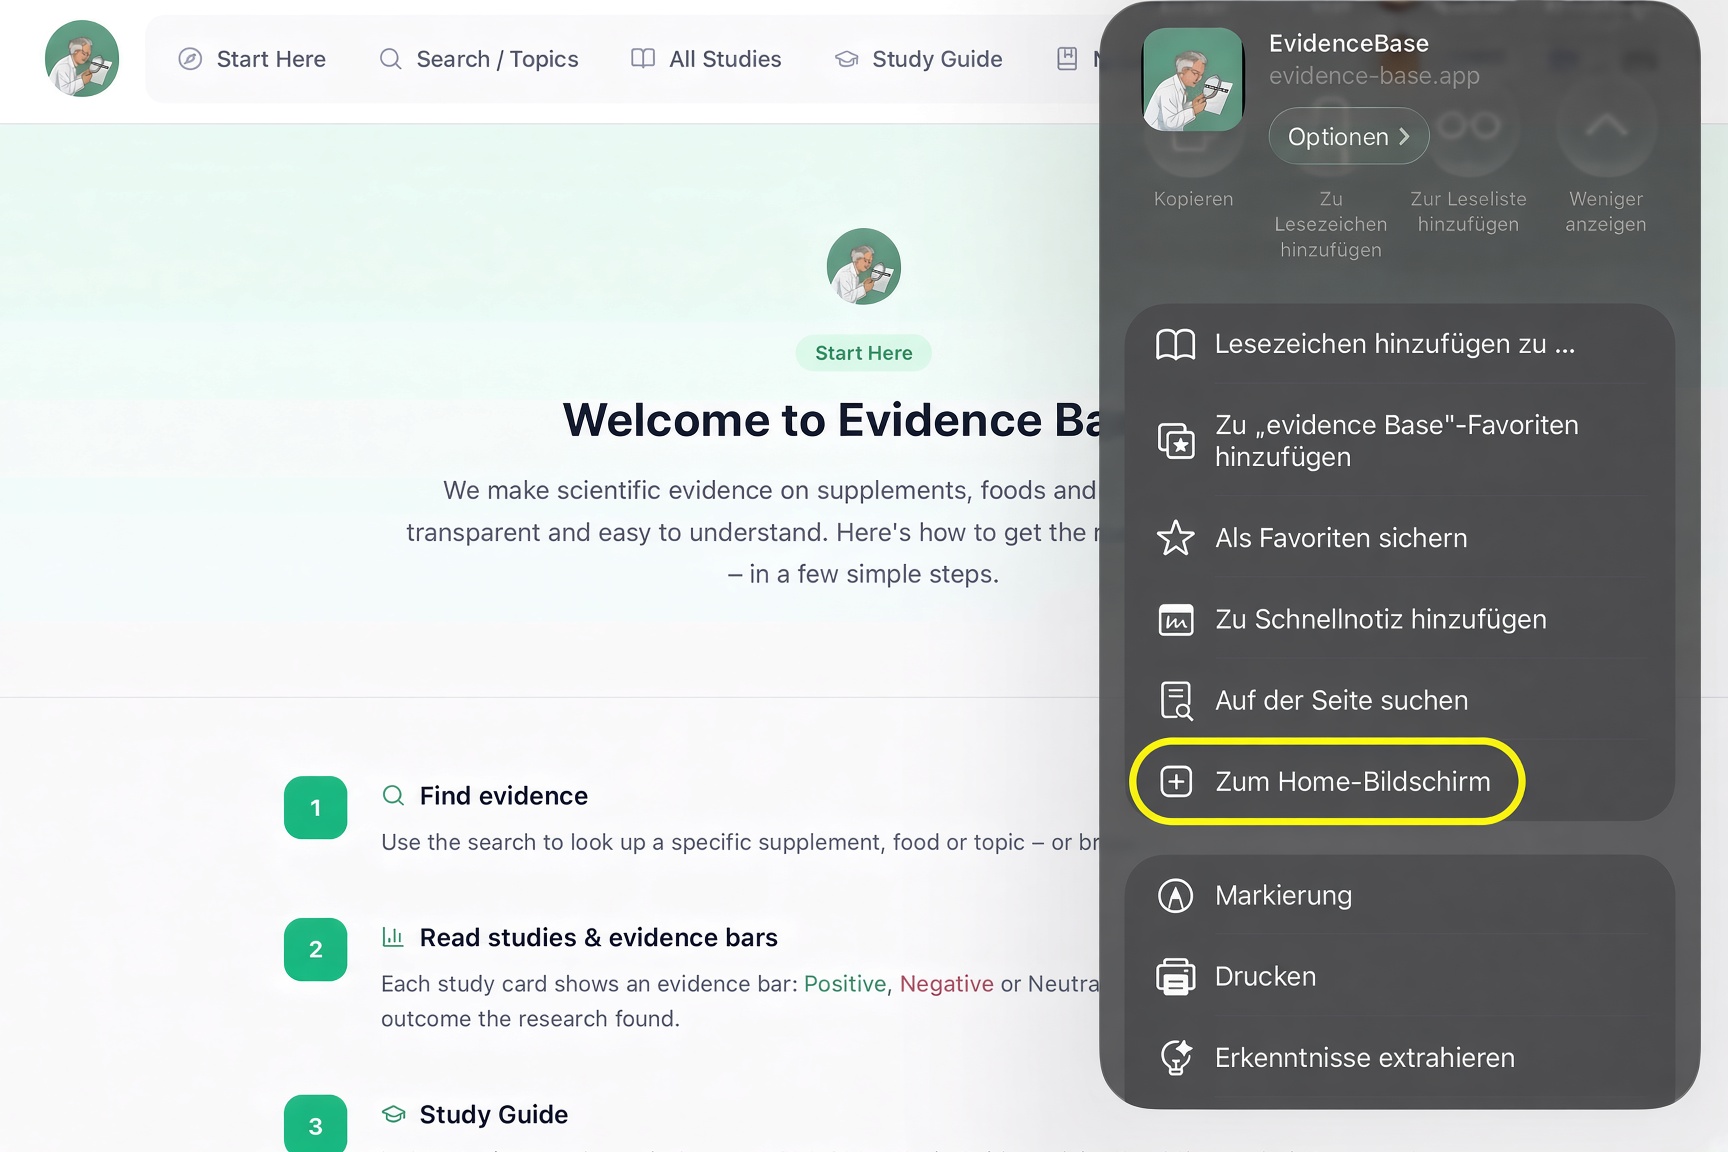Click the starred-pages icon for evidence Base Favoriten

pos(1176,441)
